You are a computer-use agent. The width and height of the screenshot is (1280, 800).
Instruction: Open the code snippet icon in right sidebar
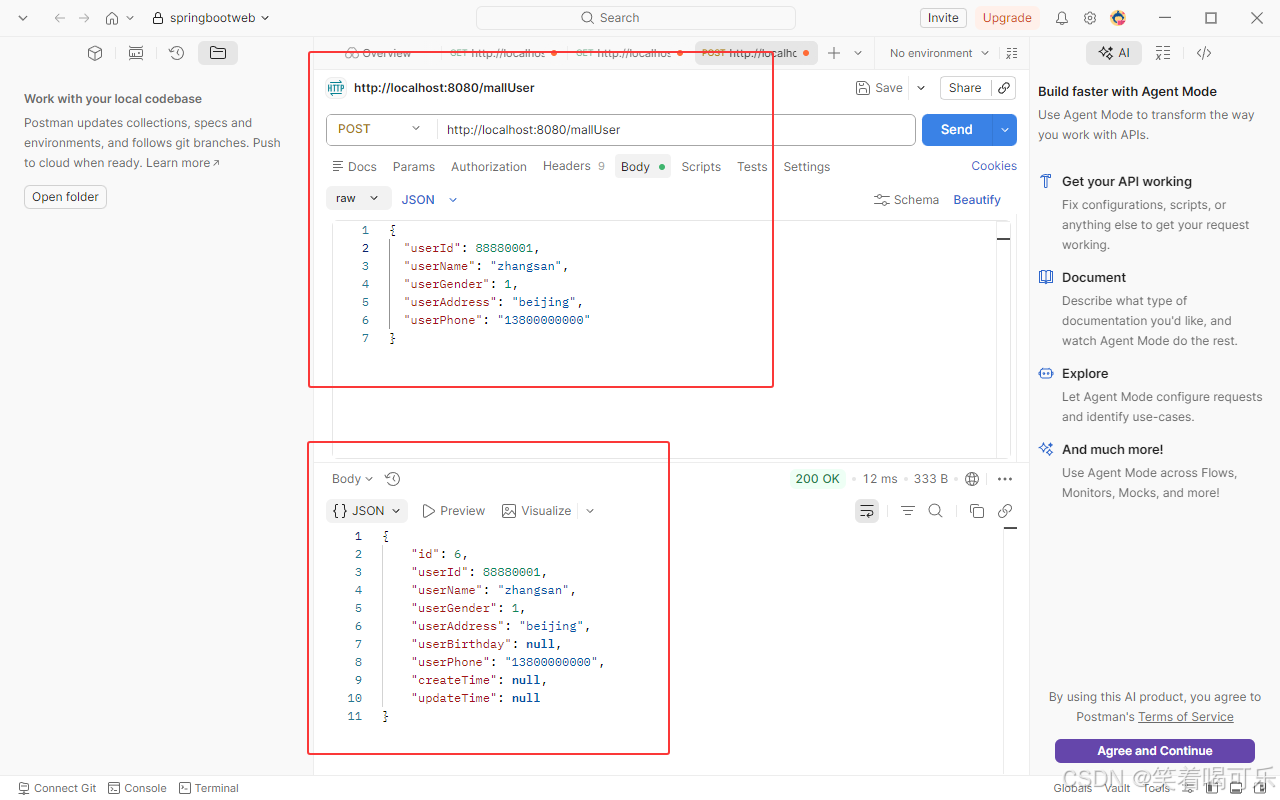(1204, 53)
